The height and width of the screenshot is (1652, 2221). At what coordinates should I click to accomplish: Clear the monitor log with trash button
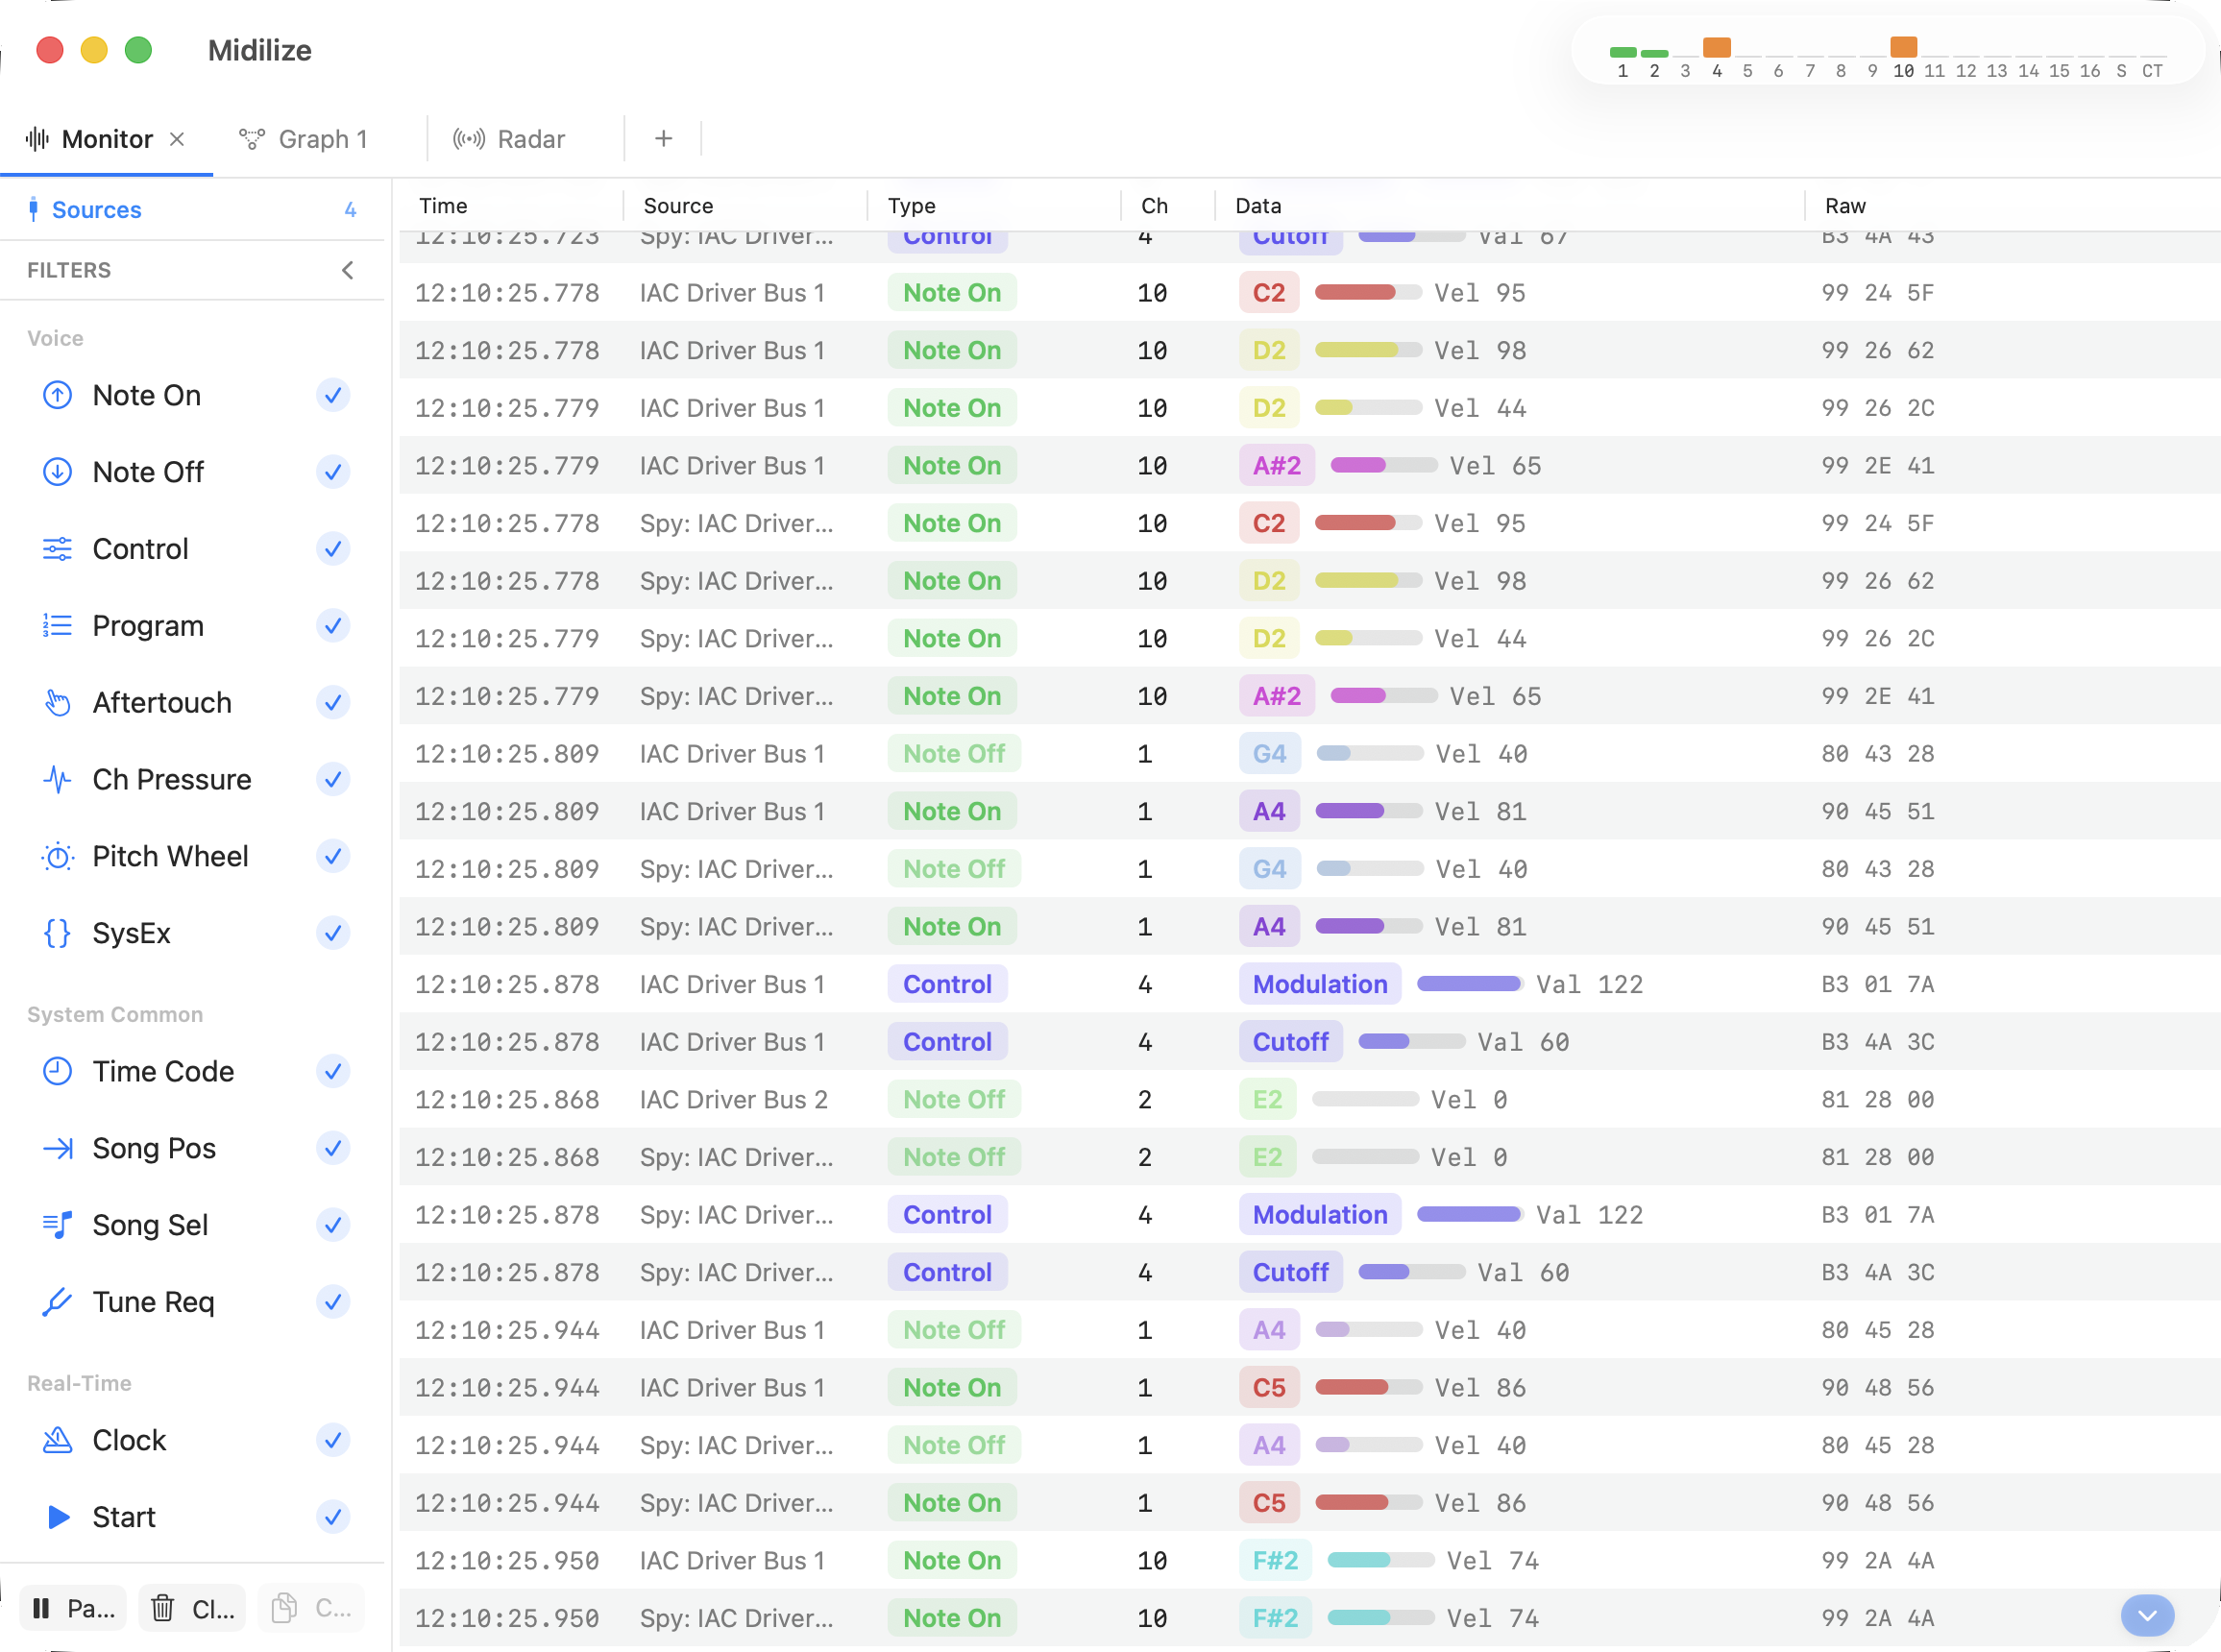coord(190,1608)
